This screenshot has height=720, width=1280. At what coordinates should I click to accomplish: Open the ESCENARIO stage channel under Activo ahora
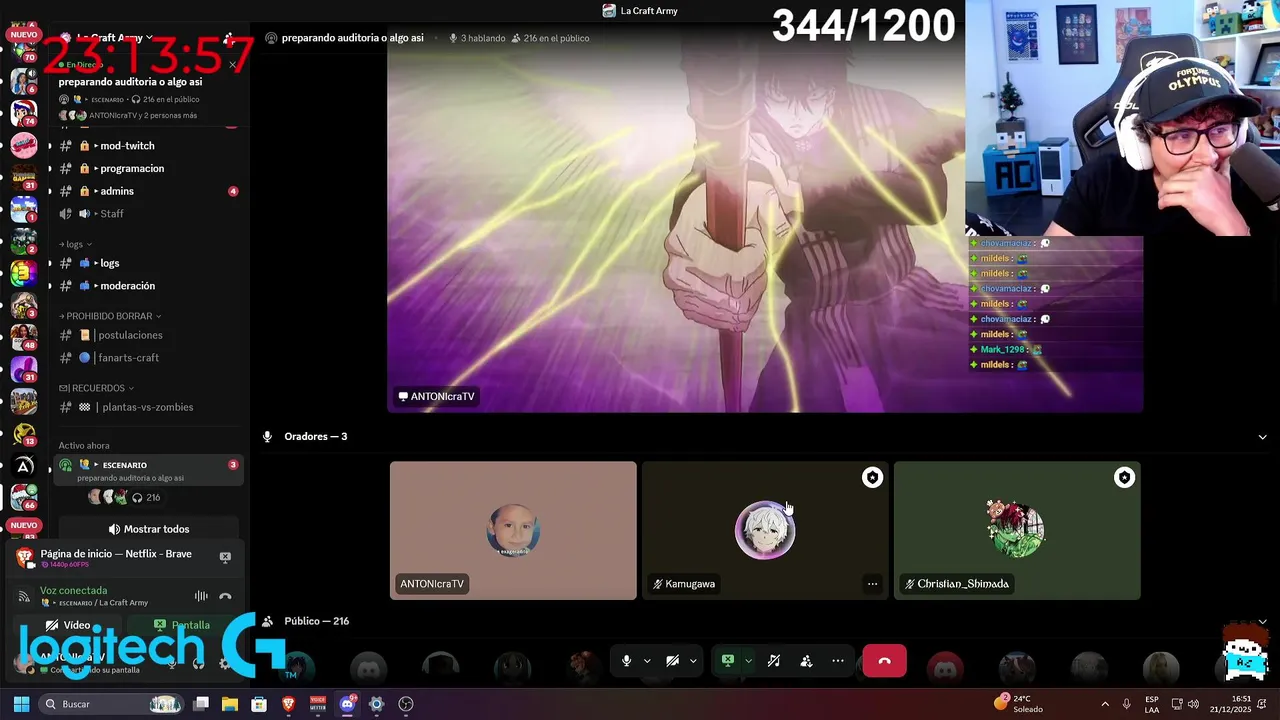[149, 470]
